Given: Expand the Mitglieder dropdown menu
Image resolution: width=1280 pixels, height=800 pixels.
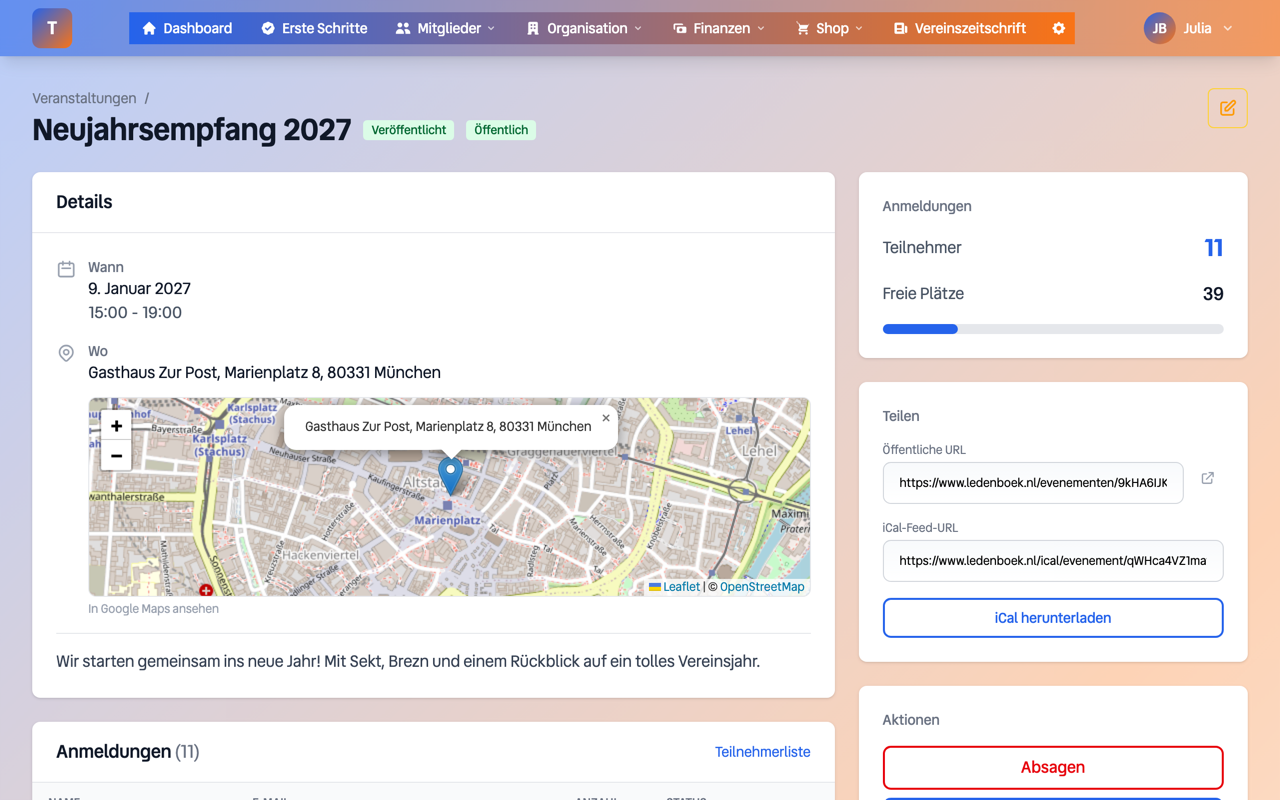Looking at the screenshot, I should [445, 28].
